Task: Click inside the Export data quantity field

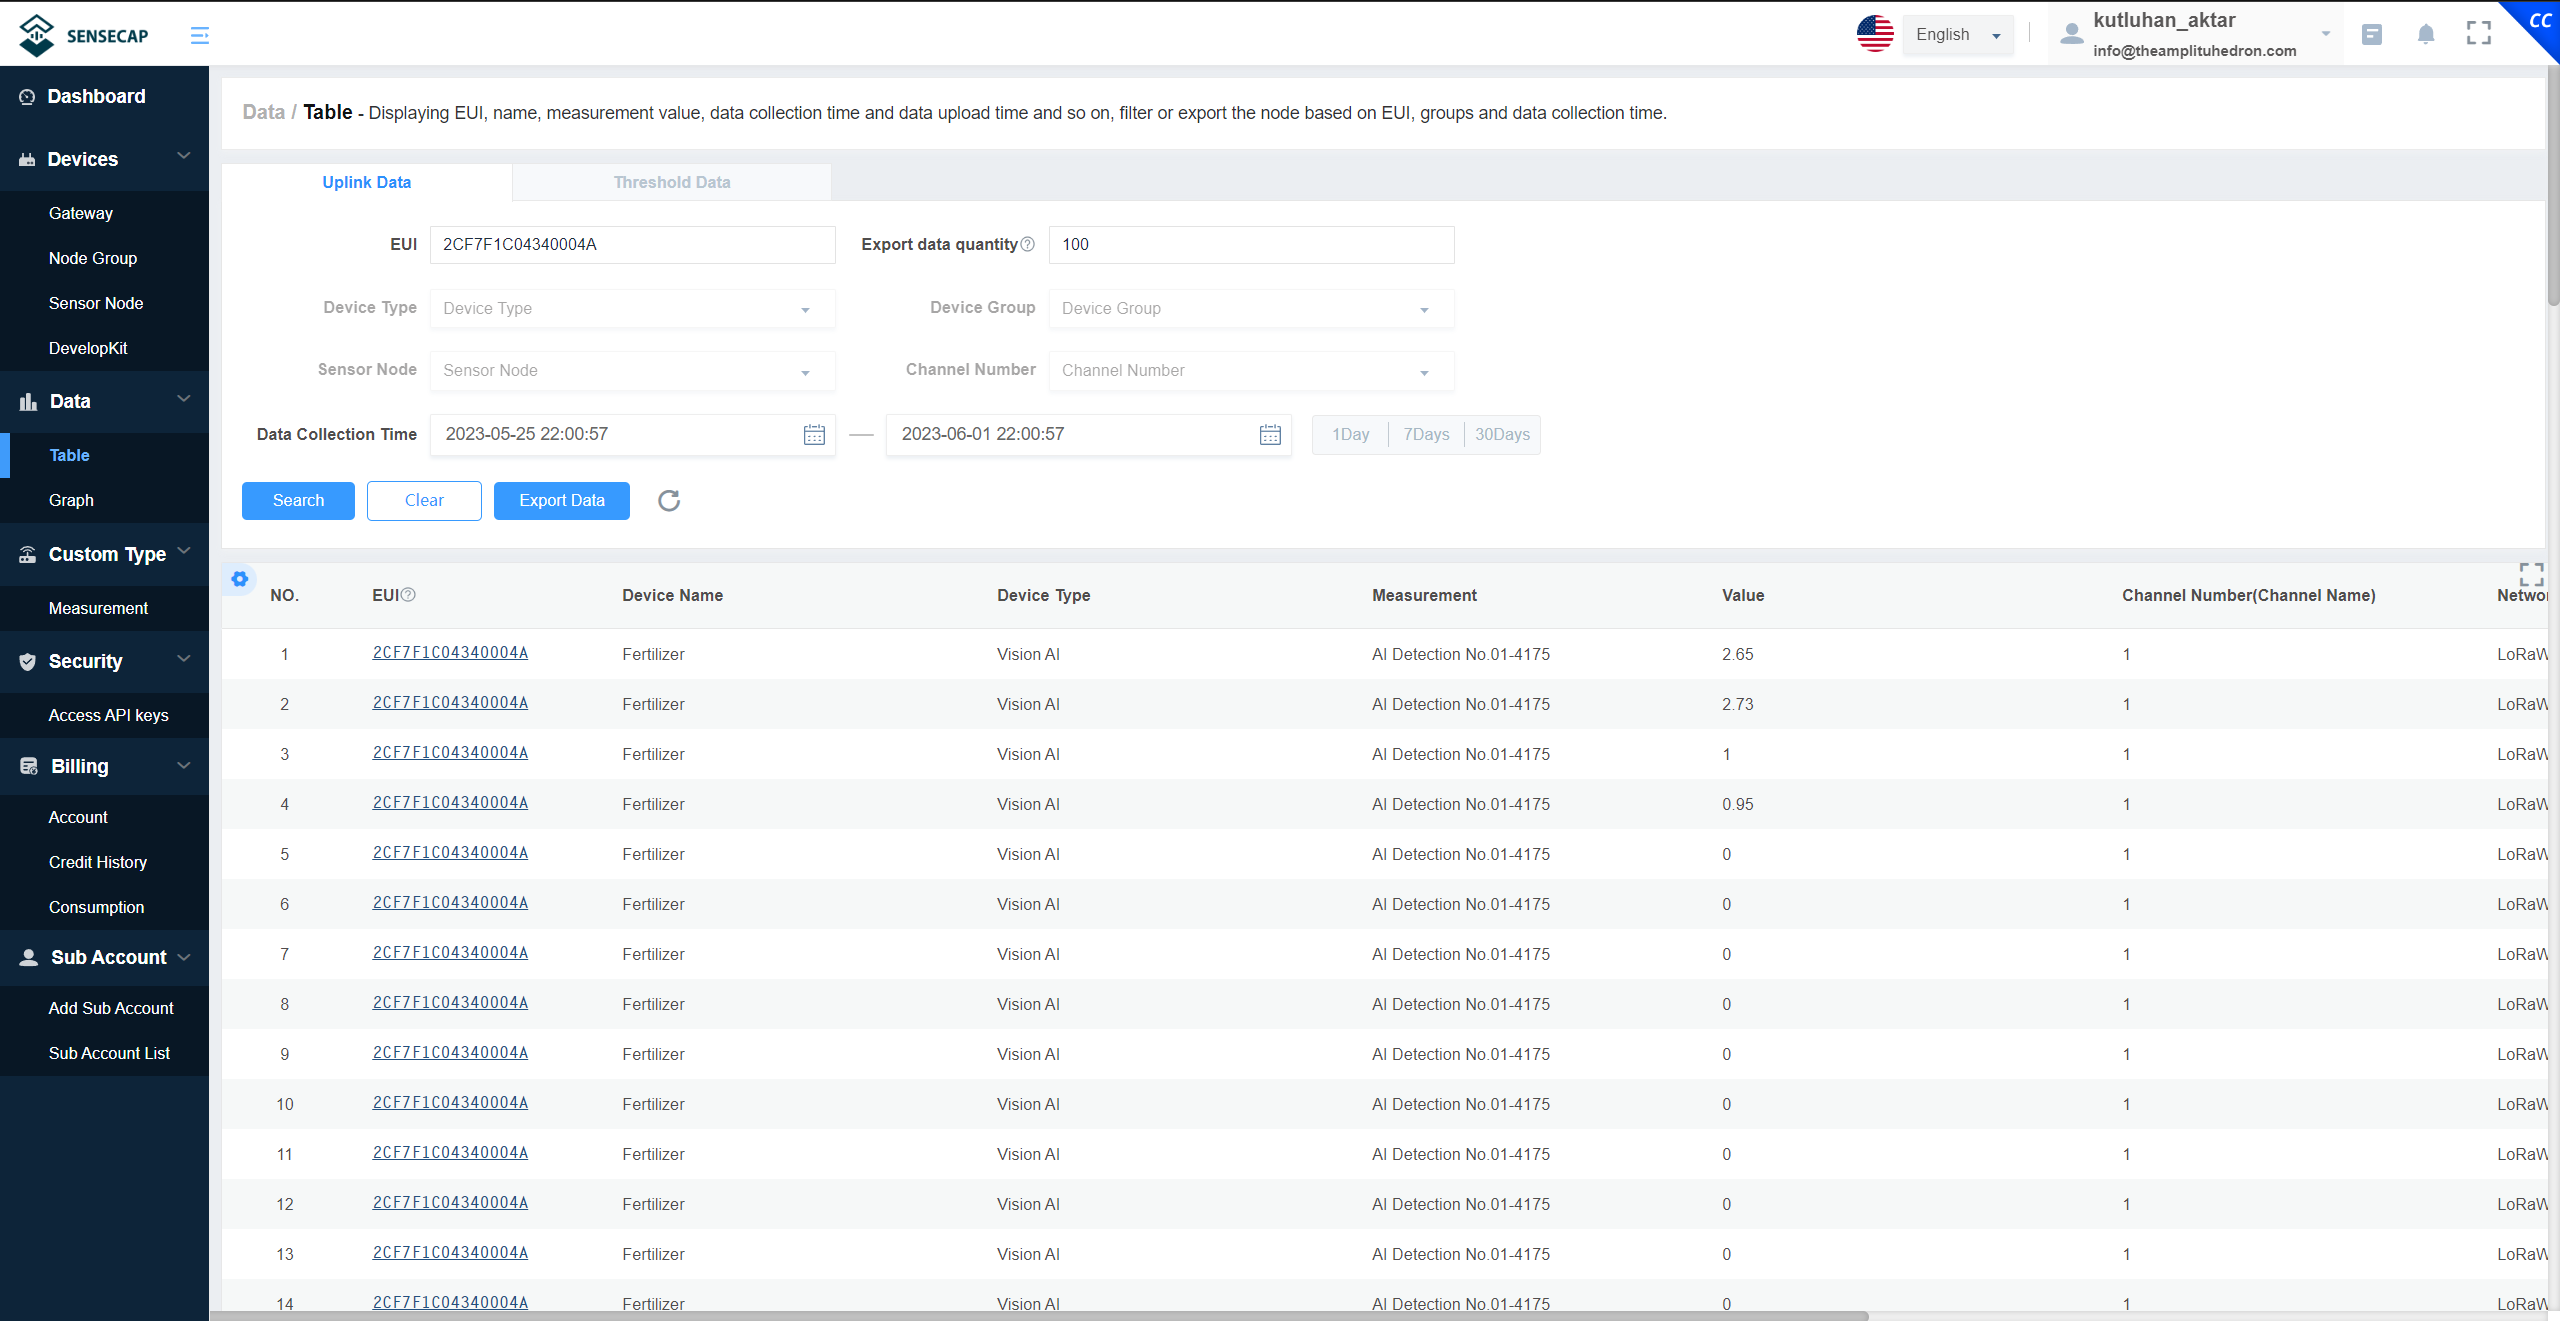Action: coord(1249,244)
